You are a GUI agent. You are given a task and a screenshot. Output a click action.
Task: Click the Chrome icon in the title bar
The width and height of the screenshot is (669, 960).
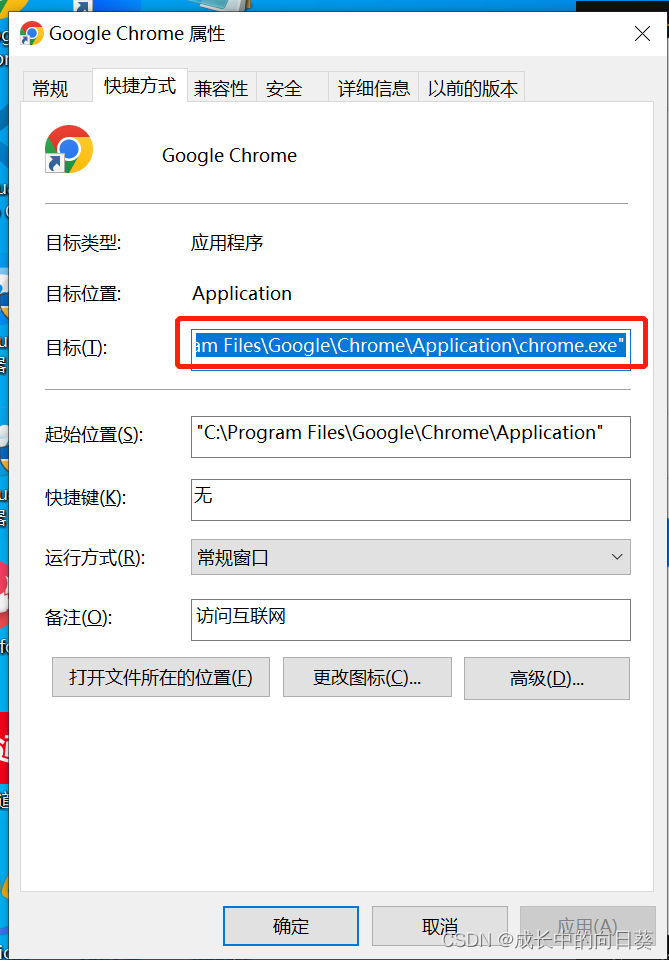(x=31, y=33)
